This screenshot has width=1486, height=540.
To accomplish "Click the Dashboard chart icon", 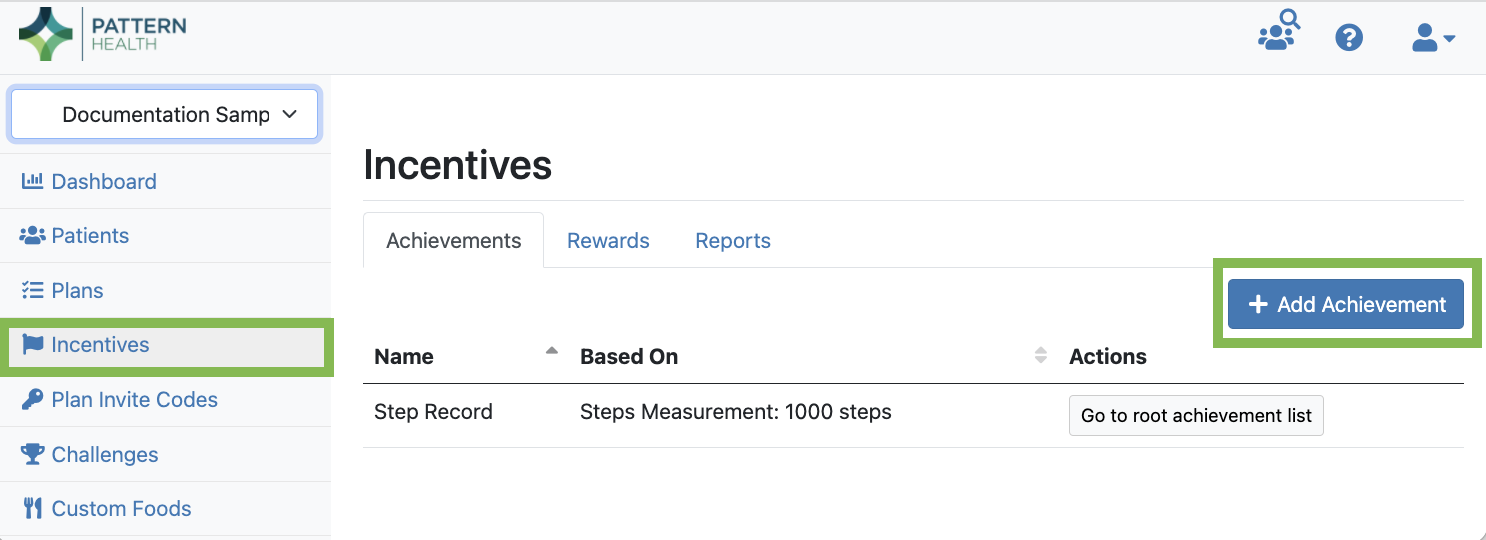I will pos(32,181).
